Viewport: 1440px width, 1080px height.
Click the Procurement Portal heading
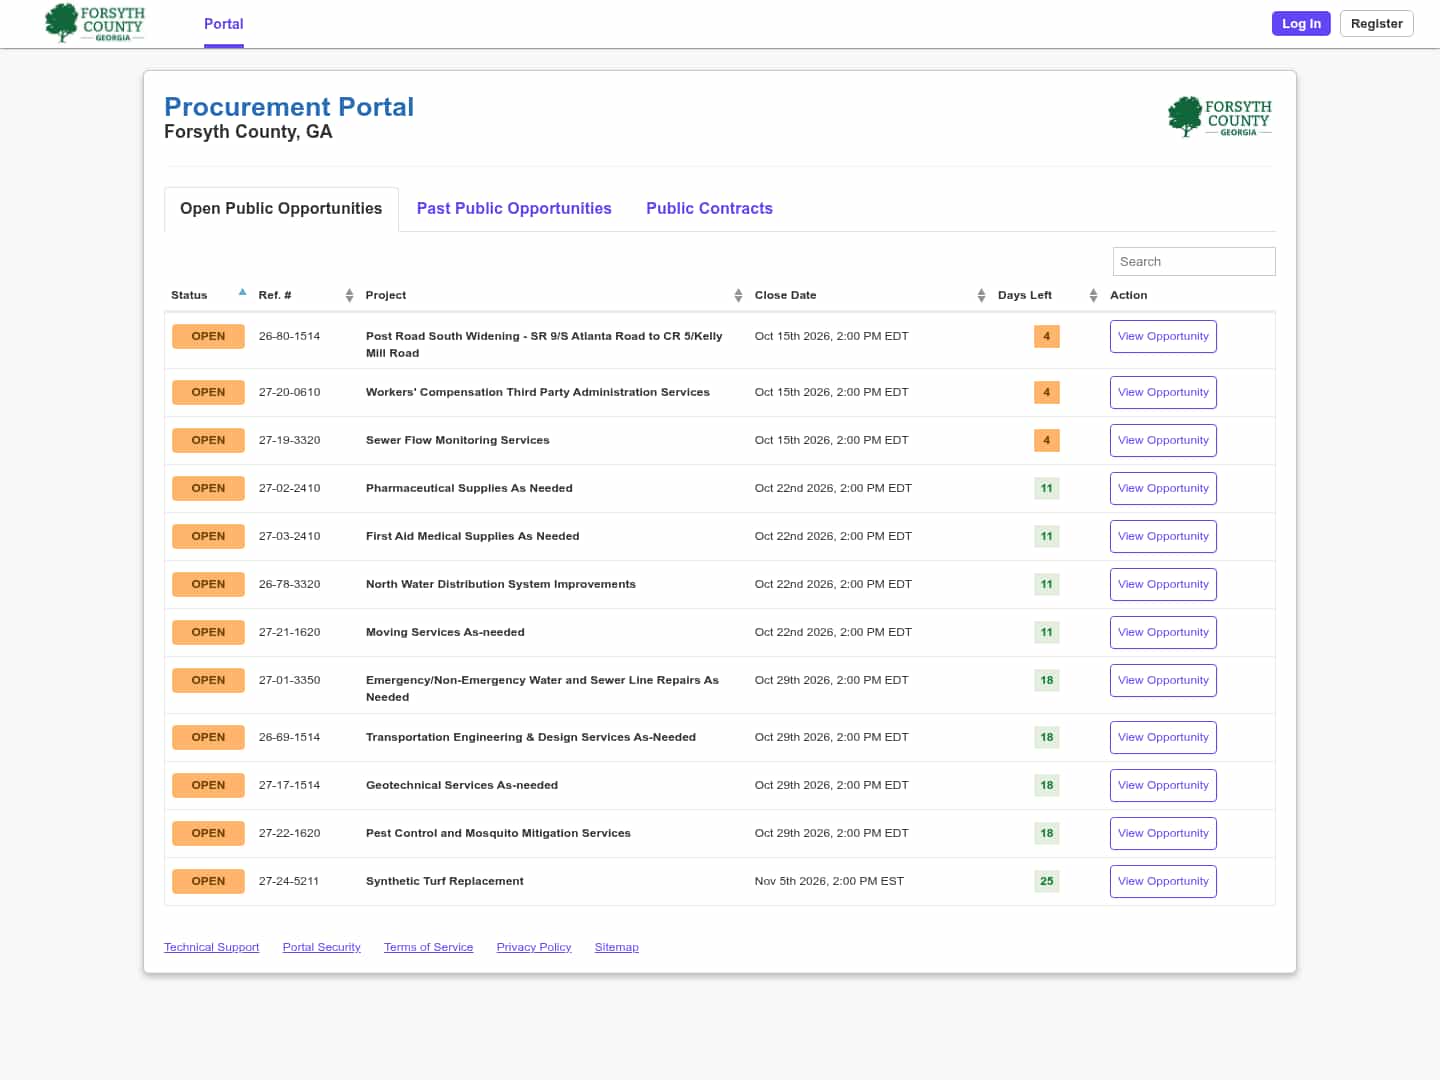289,107
